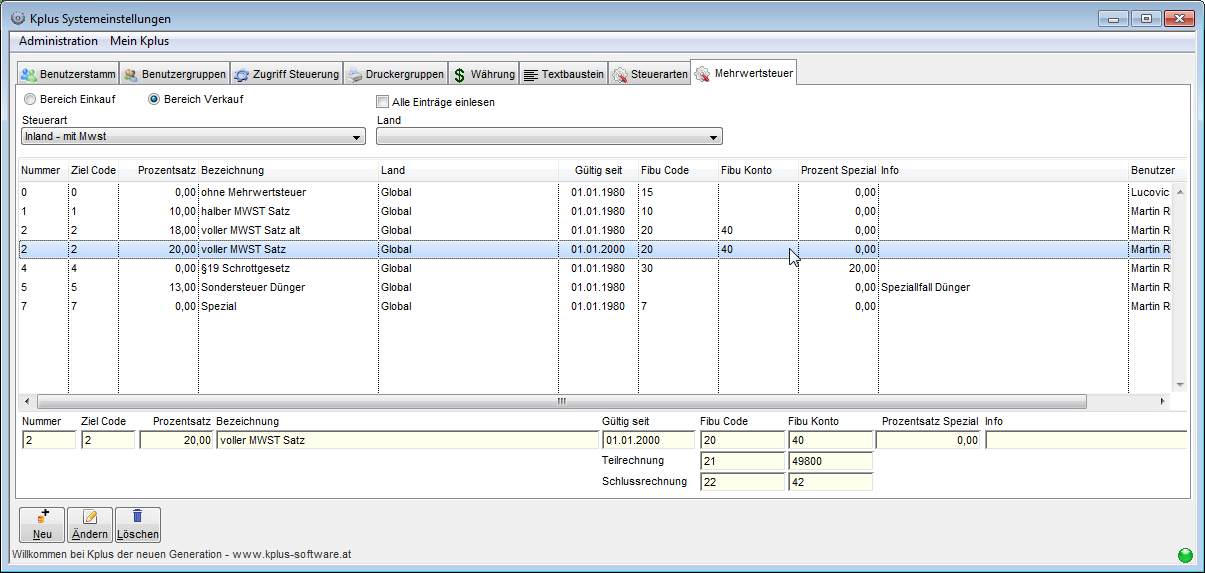This screenshot has height=573, width=1205.
Task: Expand the Land dropdown
Action: tap(713, 137)
